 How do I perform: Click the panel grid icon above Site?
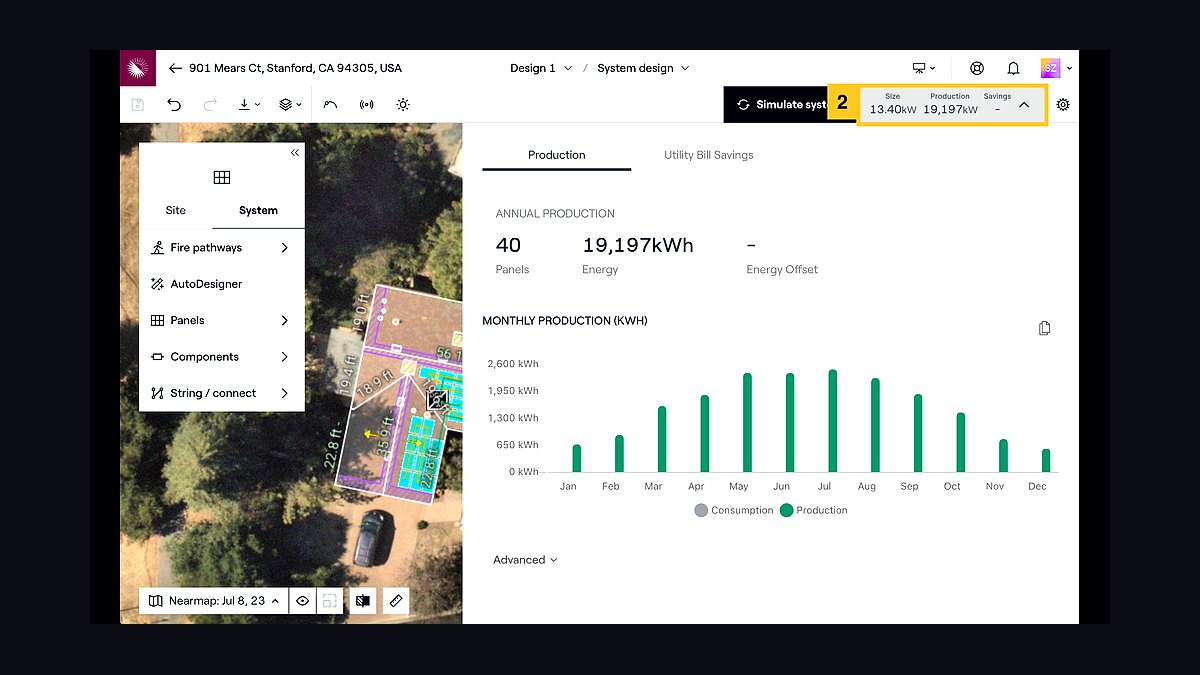pyautogui.click(x=222, y=177)
